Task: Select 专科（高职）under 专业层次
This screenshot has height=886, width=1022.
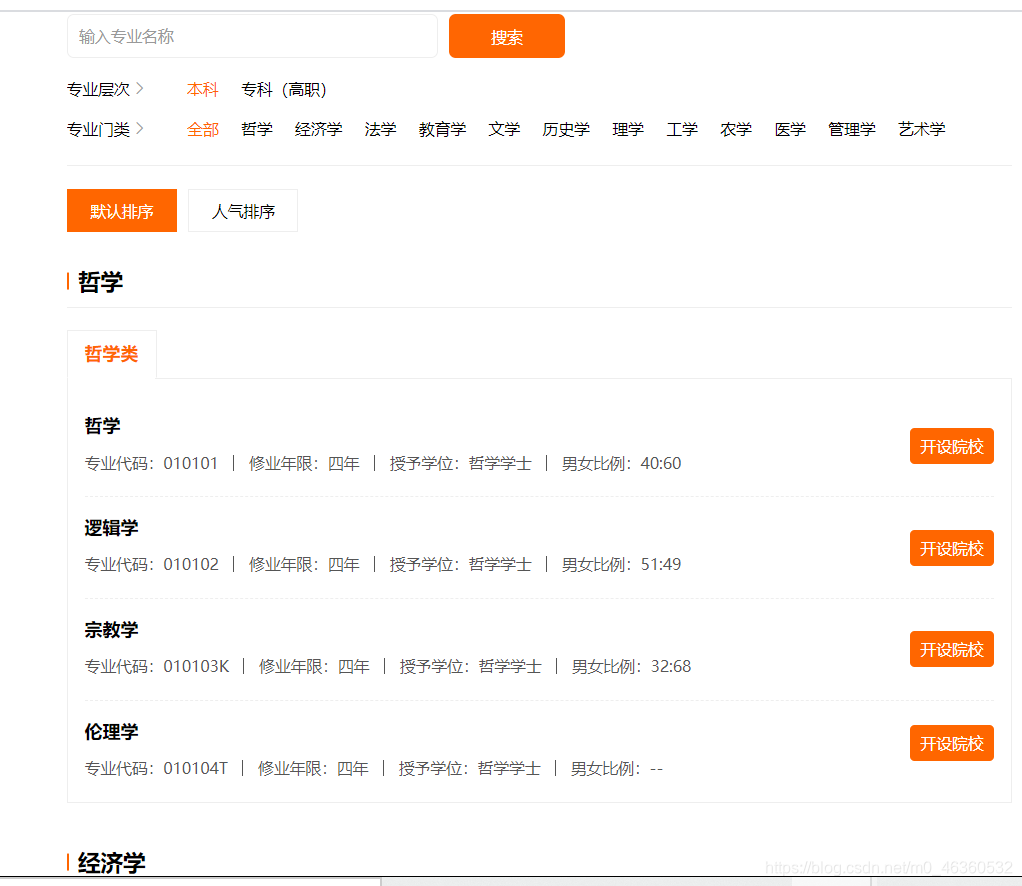Action: (284, 89)
